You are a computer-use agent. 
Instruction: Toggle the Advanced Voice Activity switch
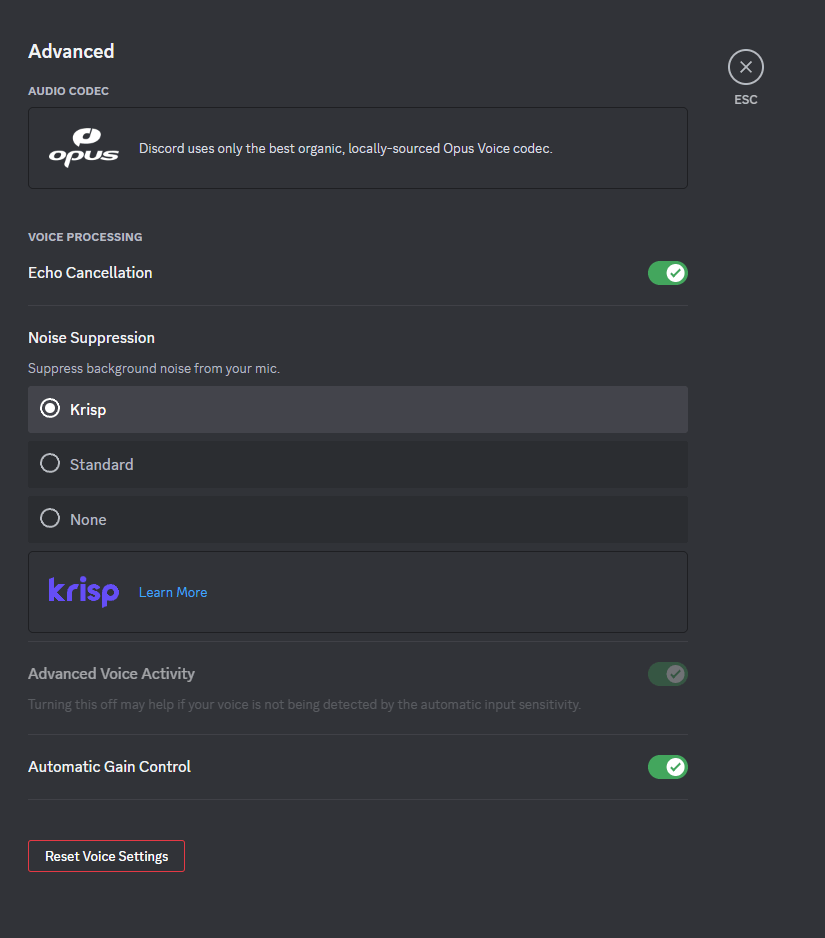click(x=668, y=674)
